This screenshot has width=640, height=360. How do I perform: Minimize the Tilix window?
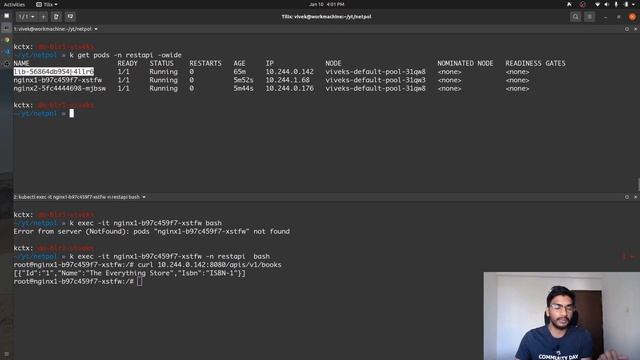click(x=605, y=17)
